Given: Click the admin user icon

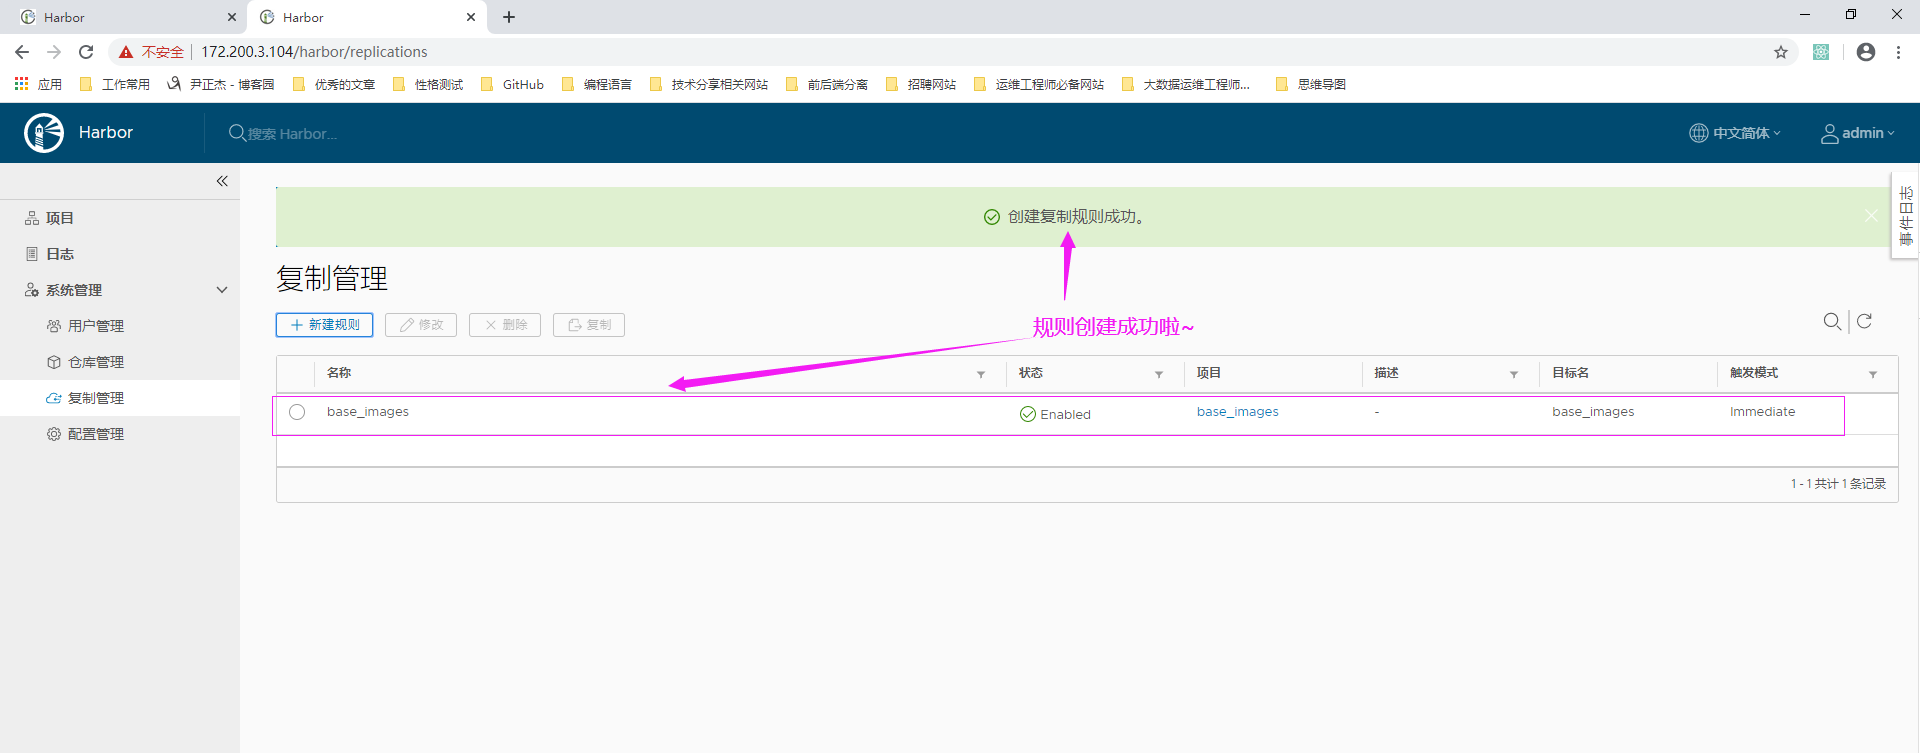Looking at the screenshot, I should pos(1829,133).
